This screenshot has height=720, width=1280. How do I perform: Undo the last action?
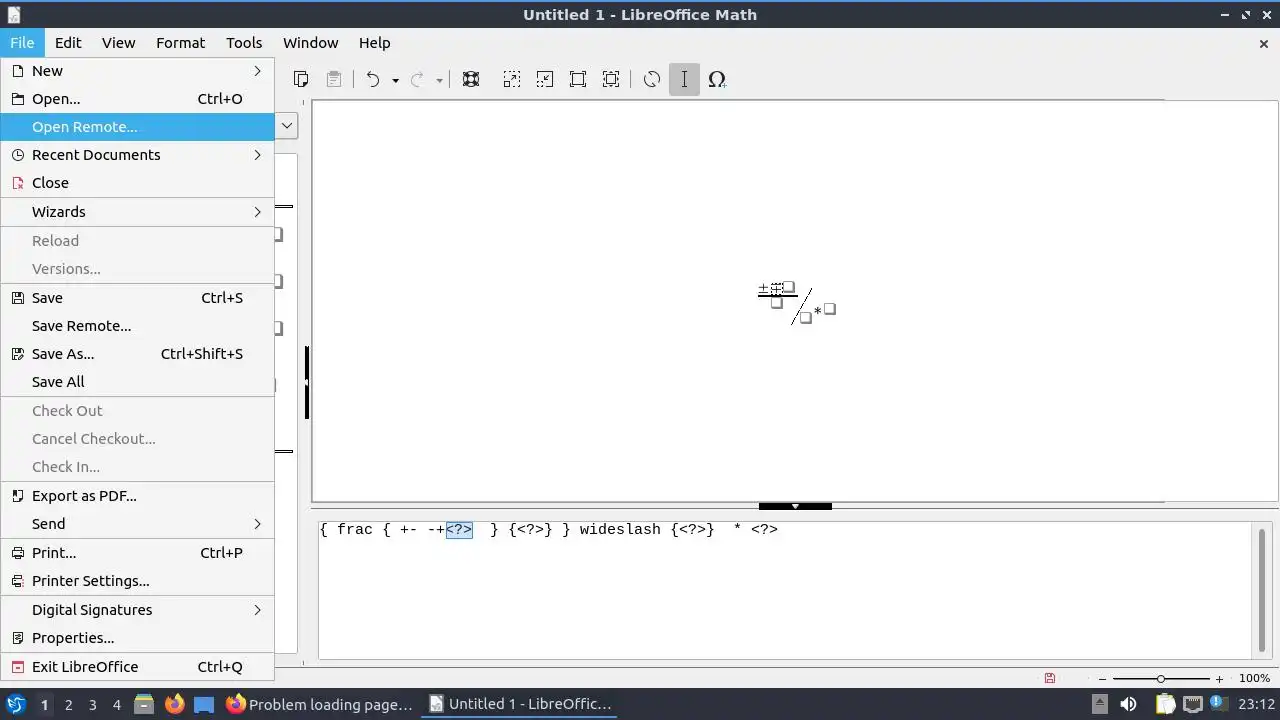[373, 79]
